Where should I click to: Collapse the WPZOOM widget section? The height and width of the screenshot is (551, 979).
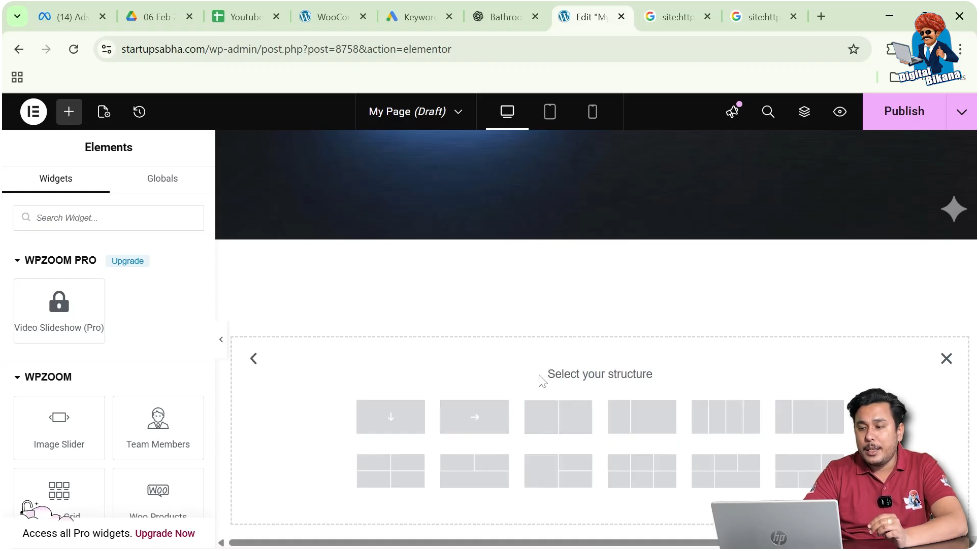[x=43, y=377]
